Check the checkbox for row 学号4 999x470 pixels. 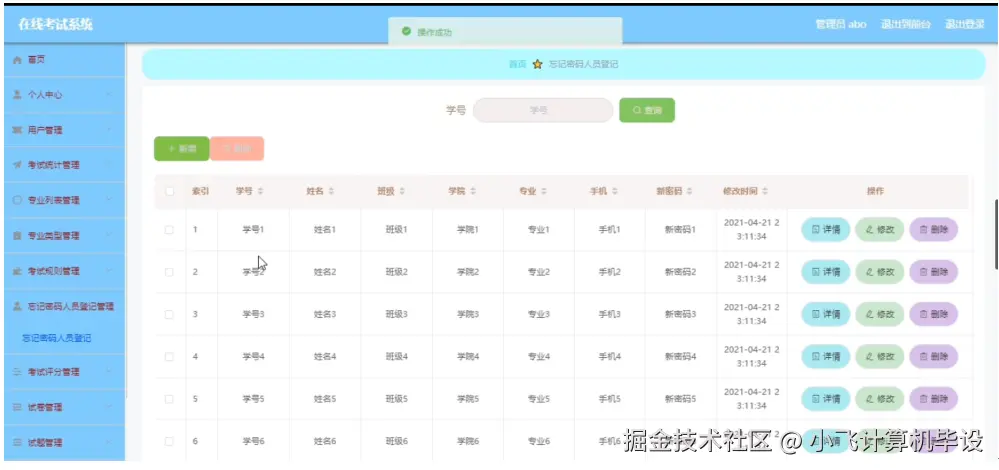coord(169,357)
